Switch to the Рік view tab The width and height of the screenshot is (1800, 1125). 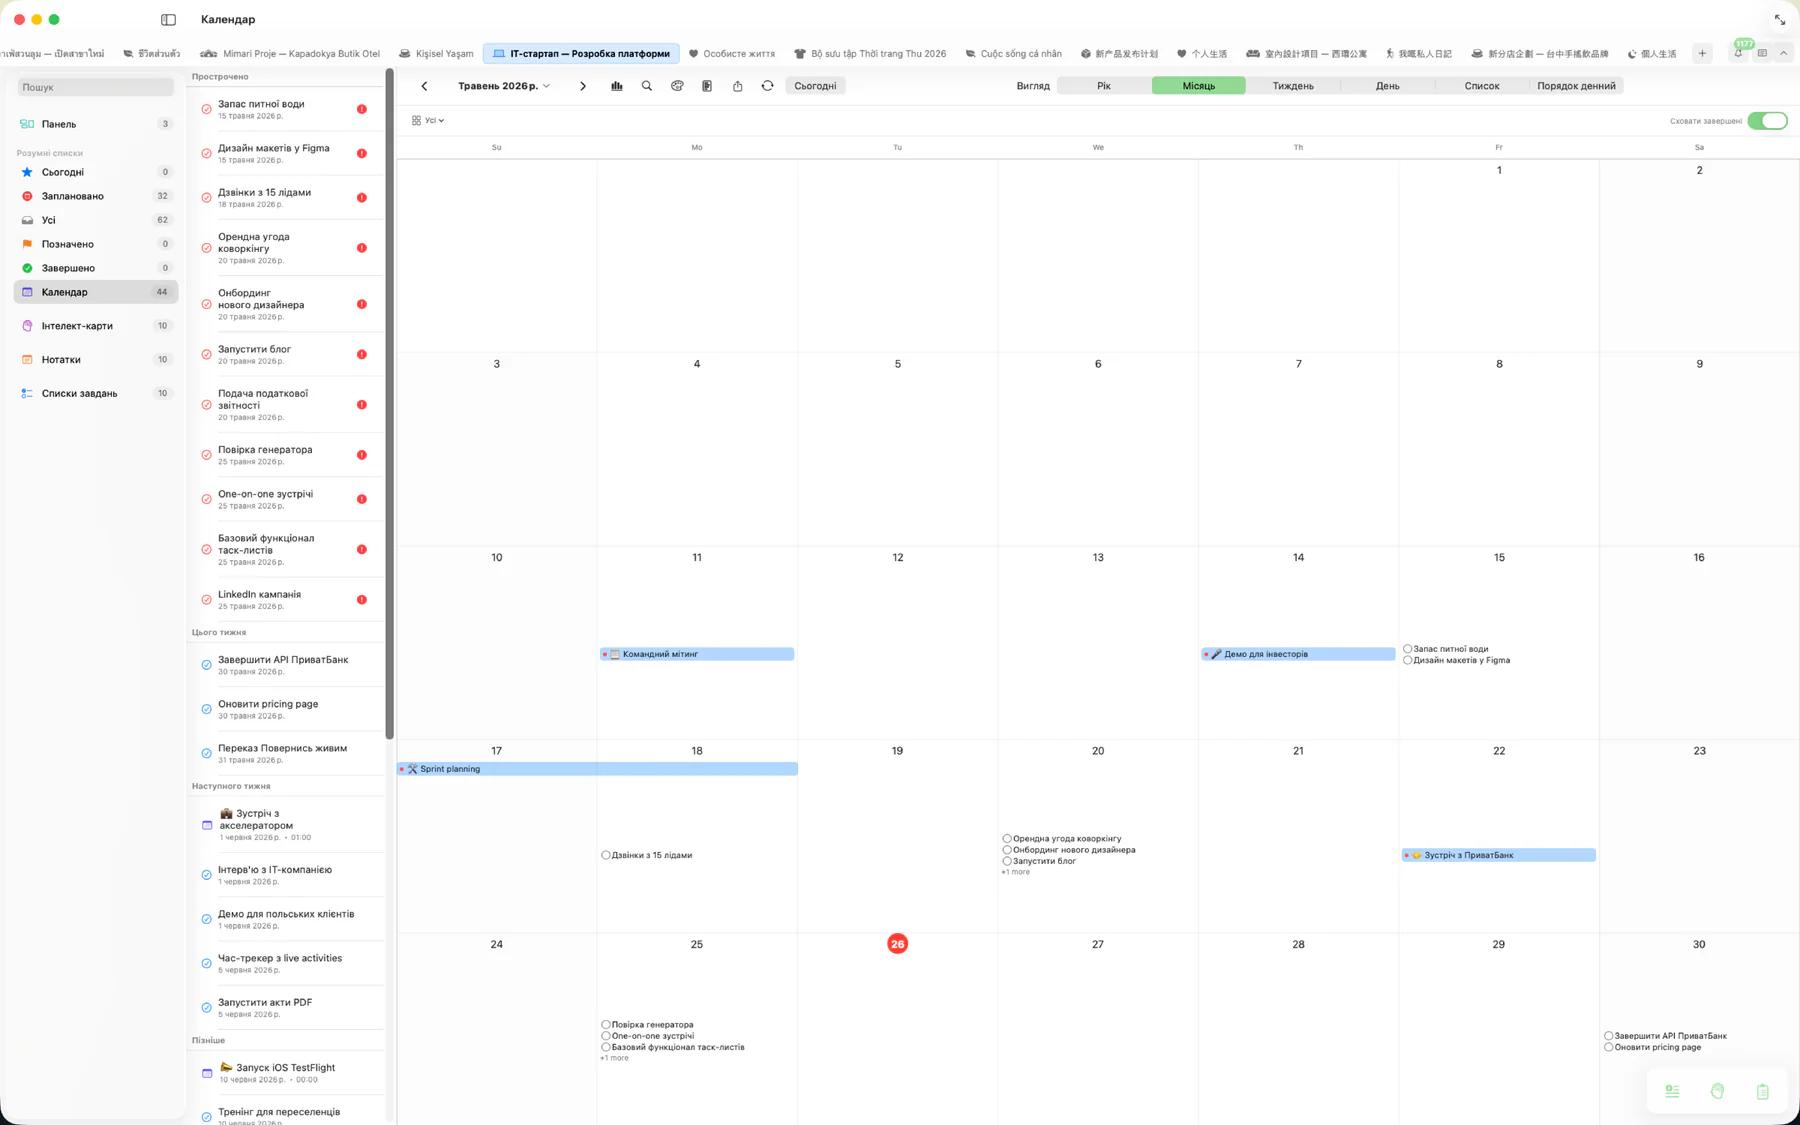[1103, 86]
